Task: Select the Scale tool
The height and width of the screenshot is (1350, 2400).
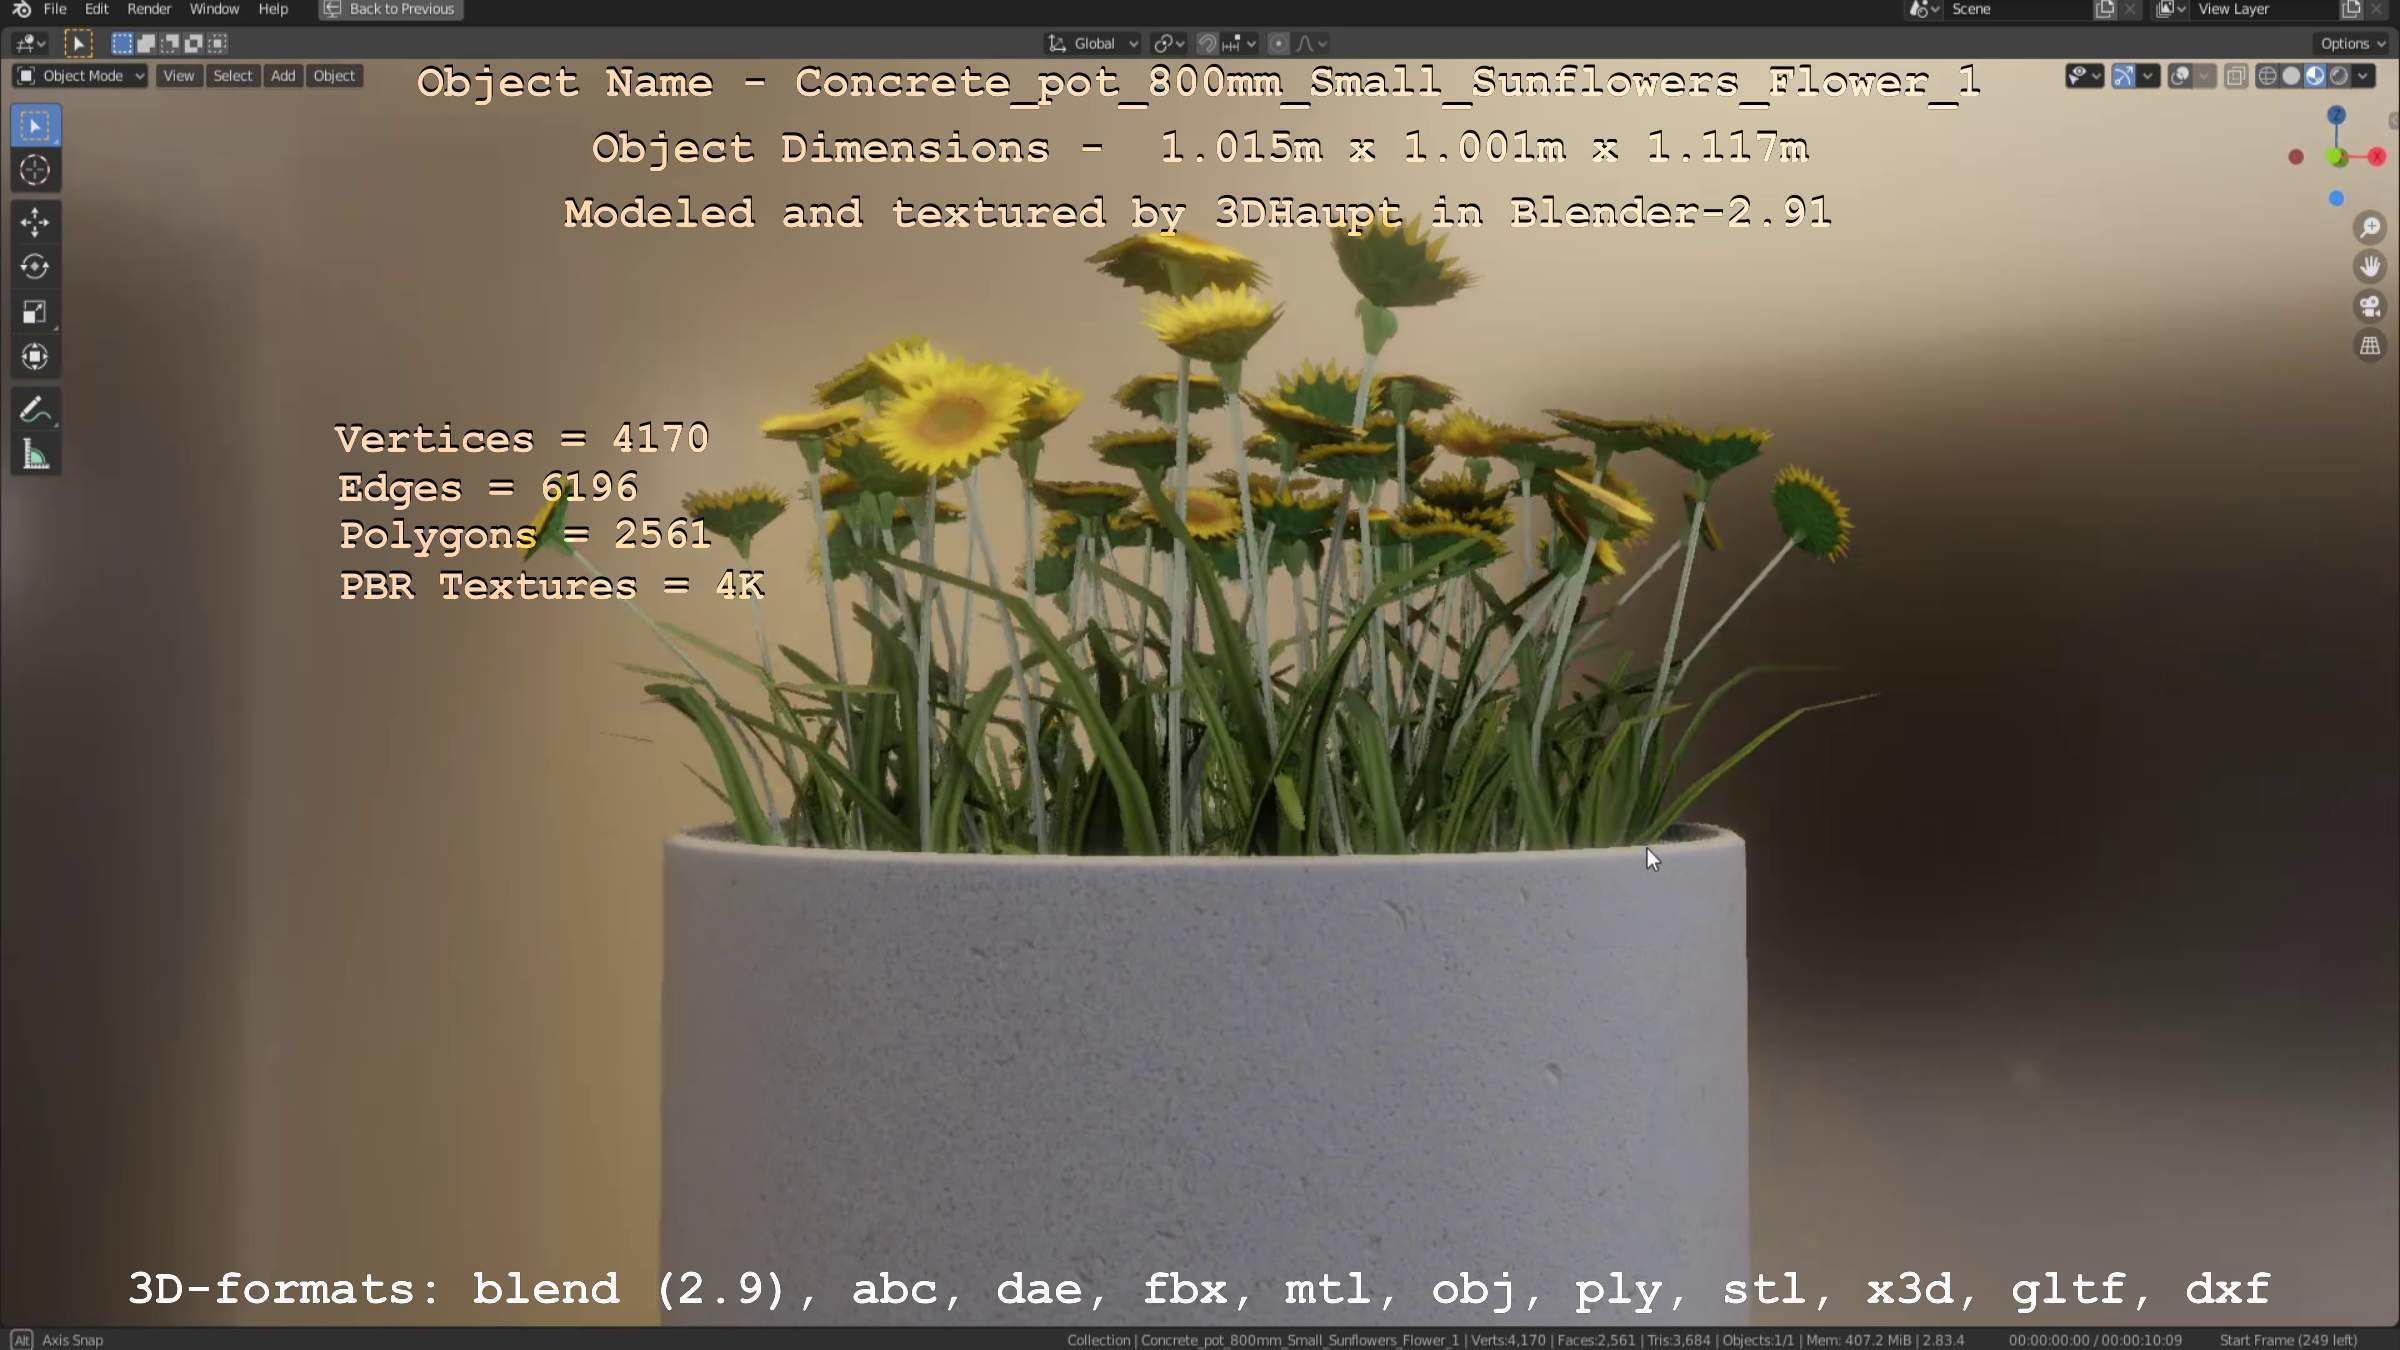Action: pyautogui.click(x=35, y=312)
